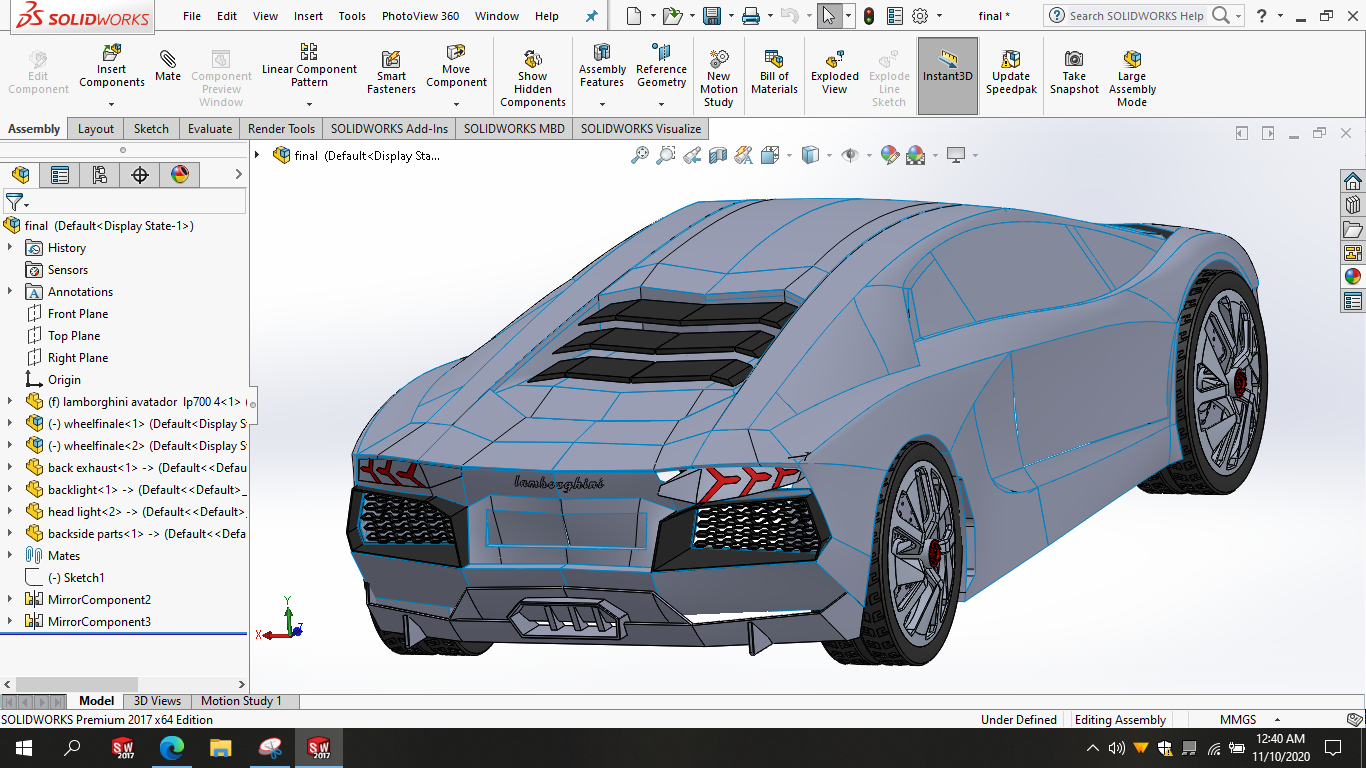Screen dimensions: 1366x768
Task: Click the Take Snapshot tool
Action: 1074,73
